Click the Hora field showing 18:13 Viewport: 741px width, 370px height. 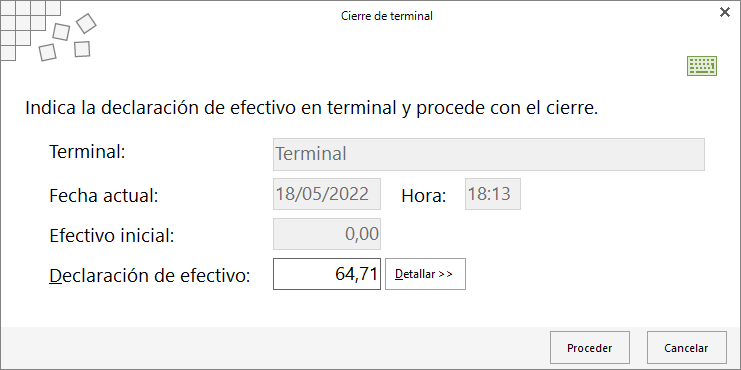(x=493, y=194)
